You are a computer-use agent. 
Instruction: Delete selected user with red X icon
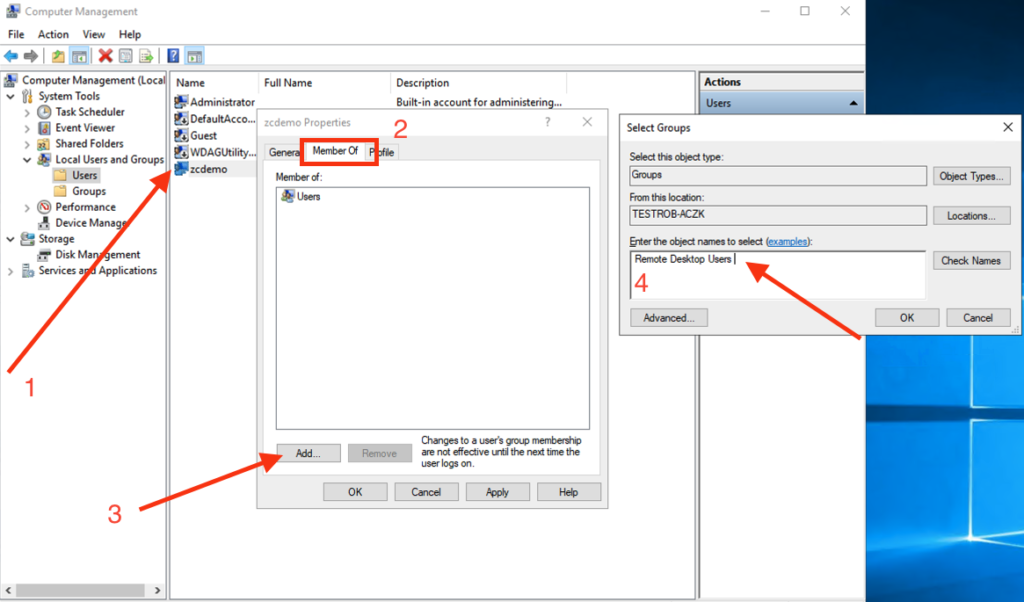105,56
